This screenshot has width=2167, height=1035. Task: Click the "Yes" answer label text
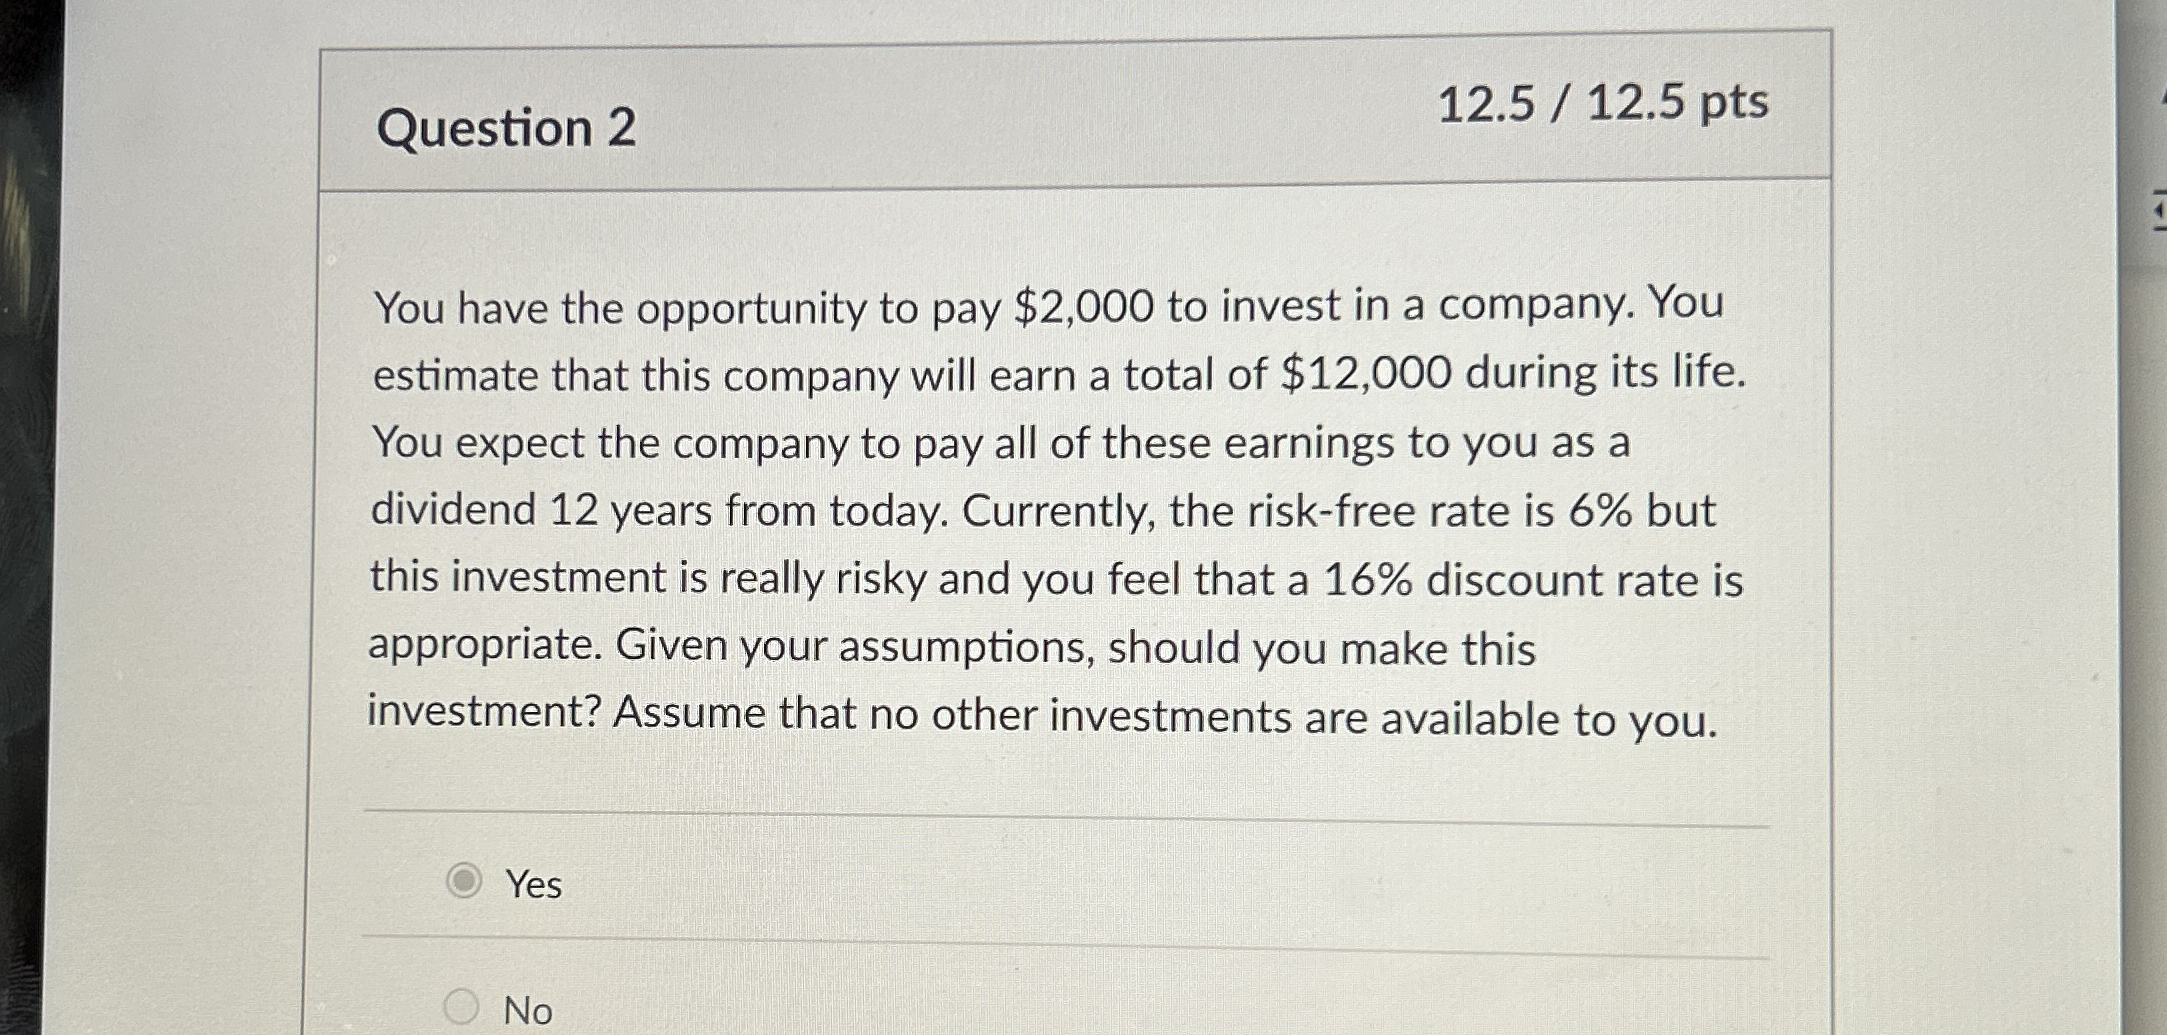click(532, 884)
